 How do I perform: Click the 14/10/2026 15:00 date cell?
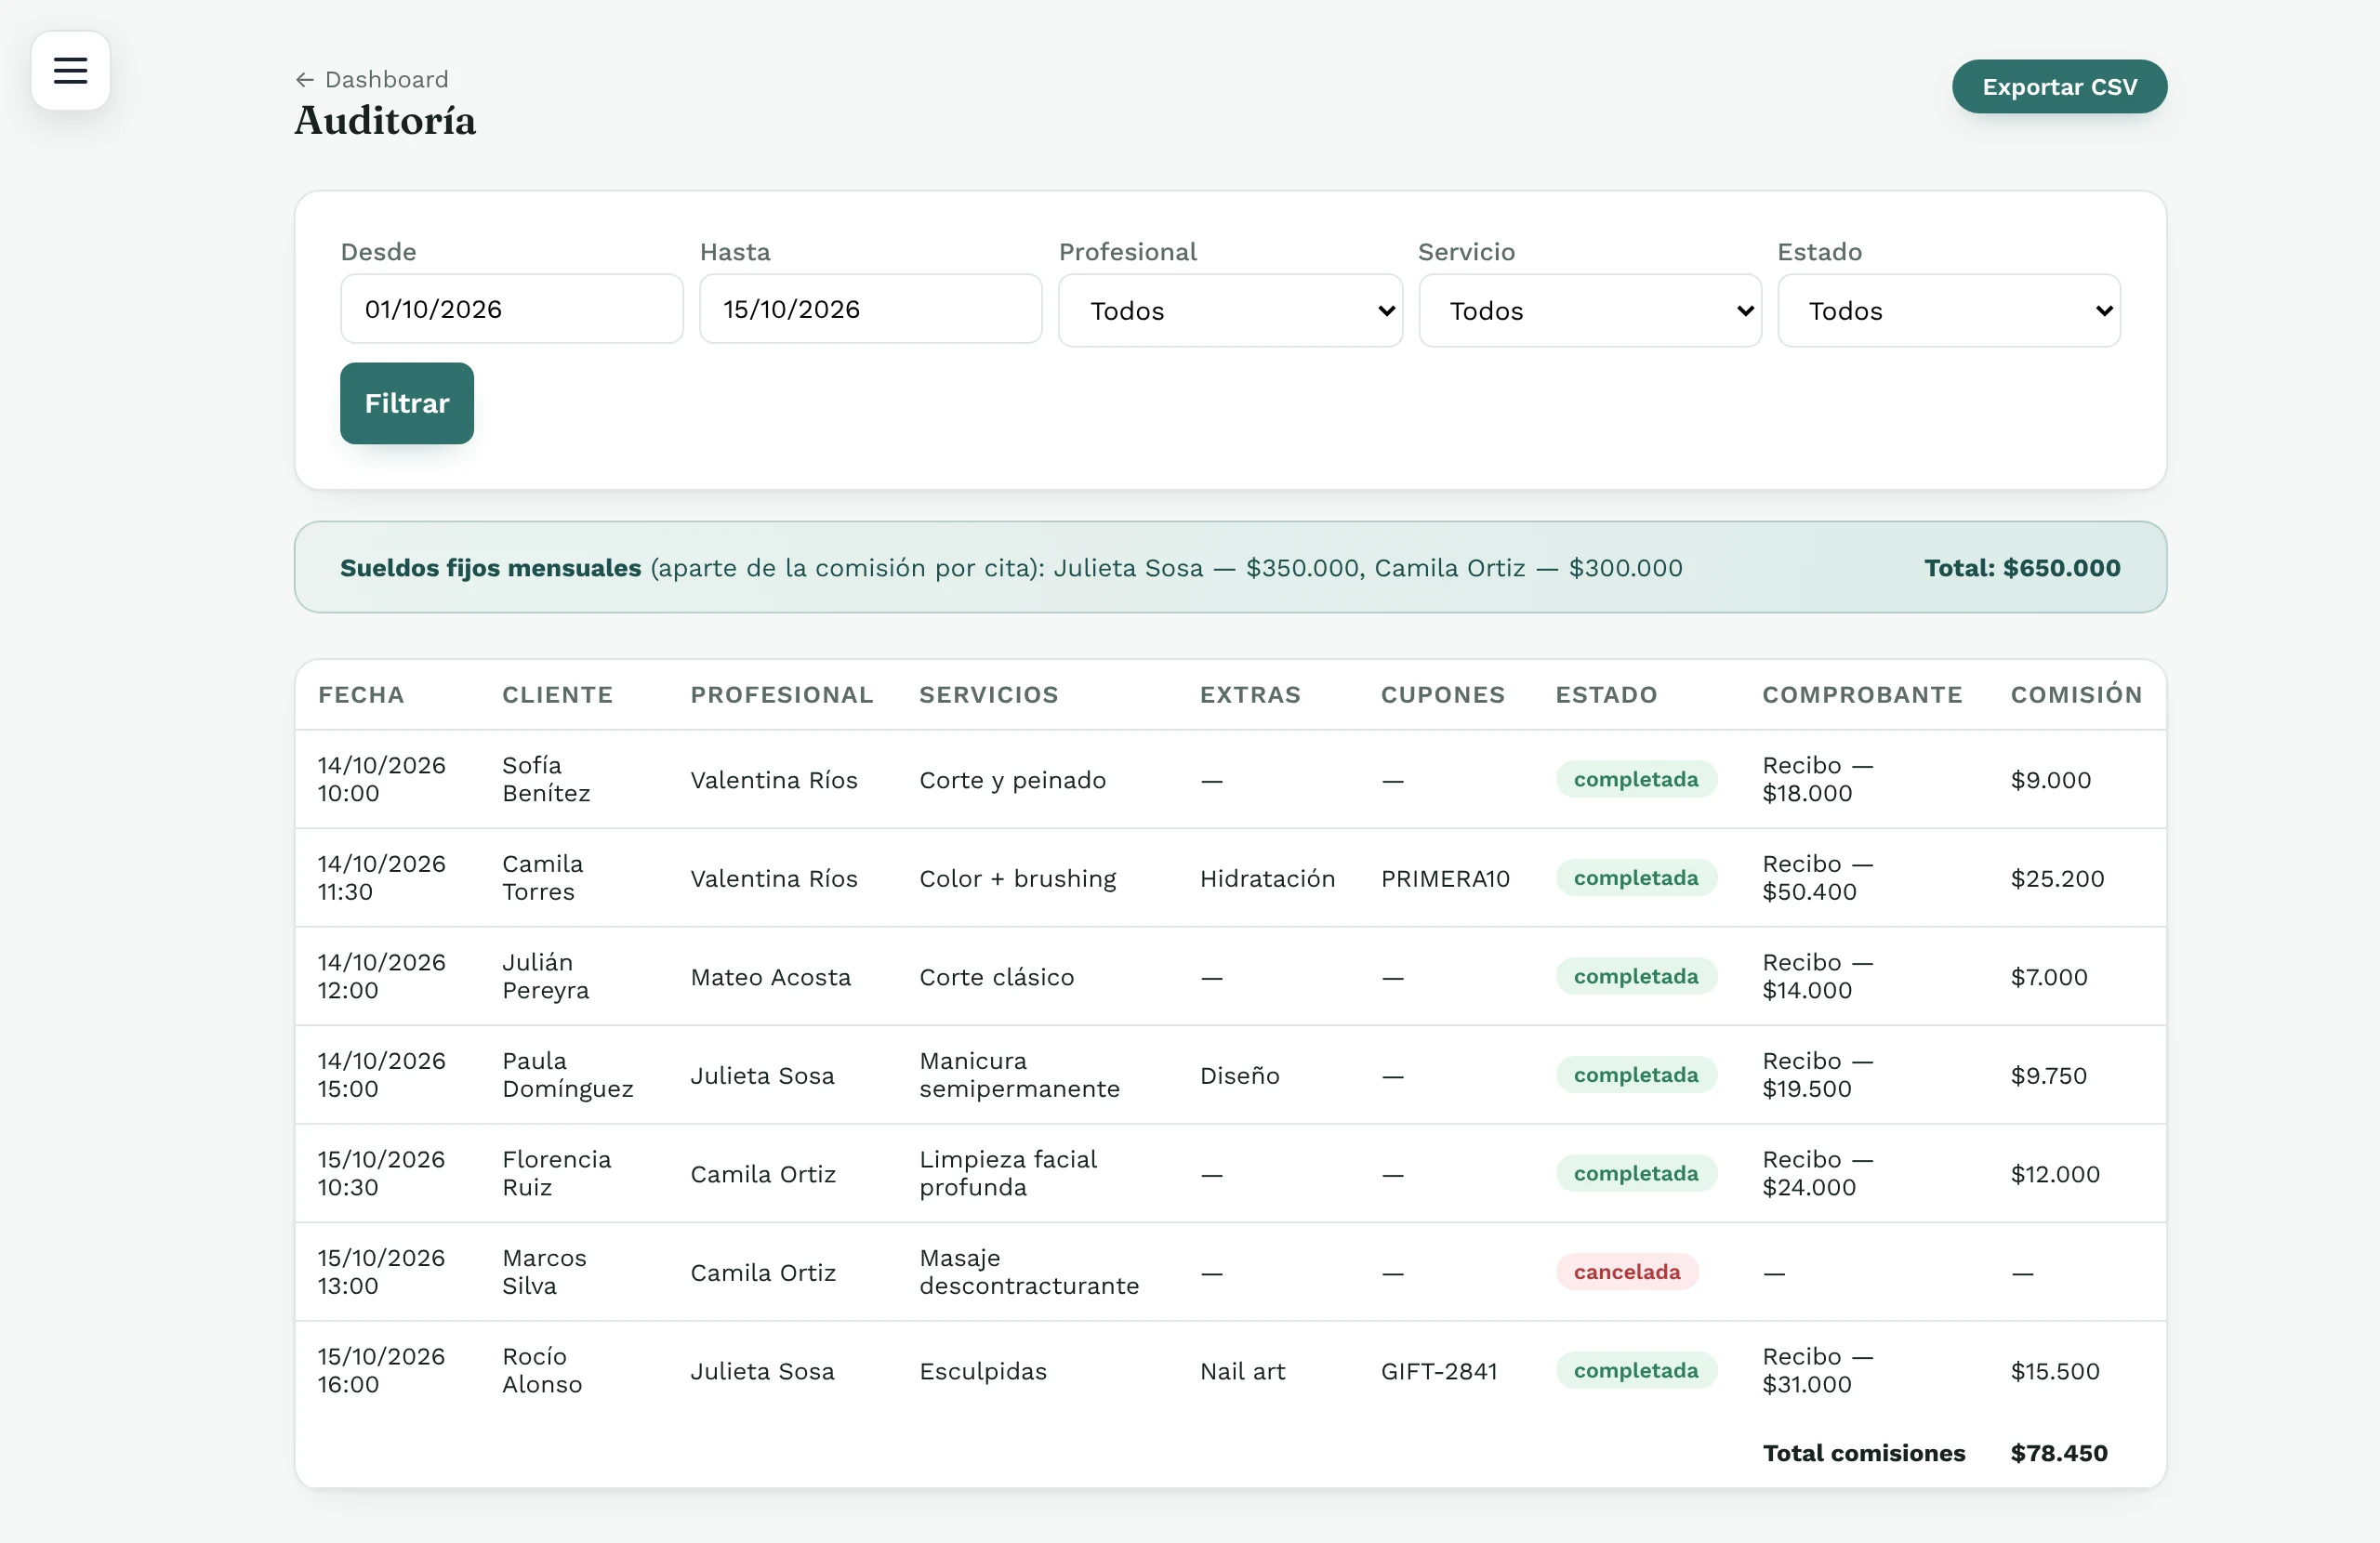(381, 1075)
